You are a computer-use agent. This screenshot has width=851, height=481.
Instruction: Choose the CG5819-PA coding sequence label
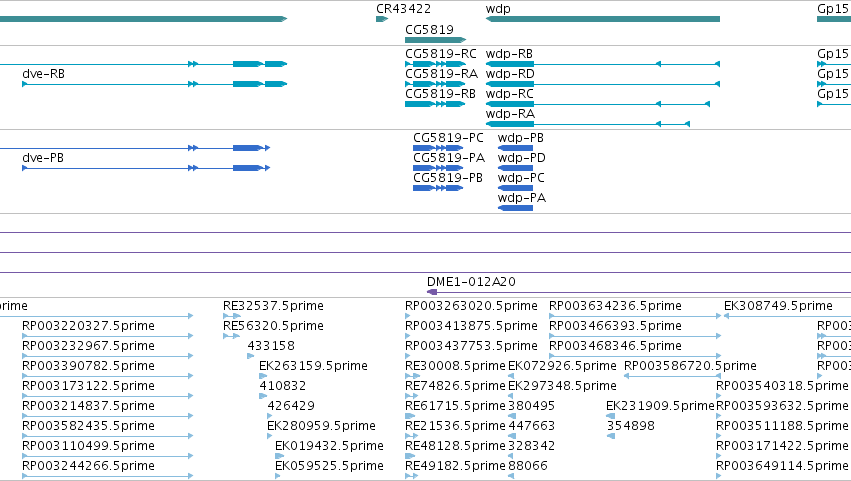coord(449,157)
